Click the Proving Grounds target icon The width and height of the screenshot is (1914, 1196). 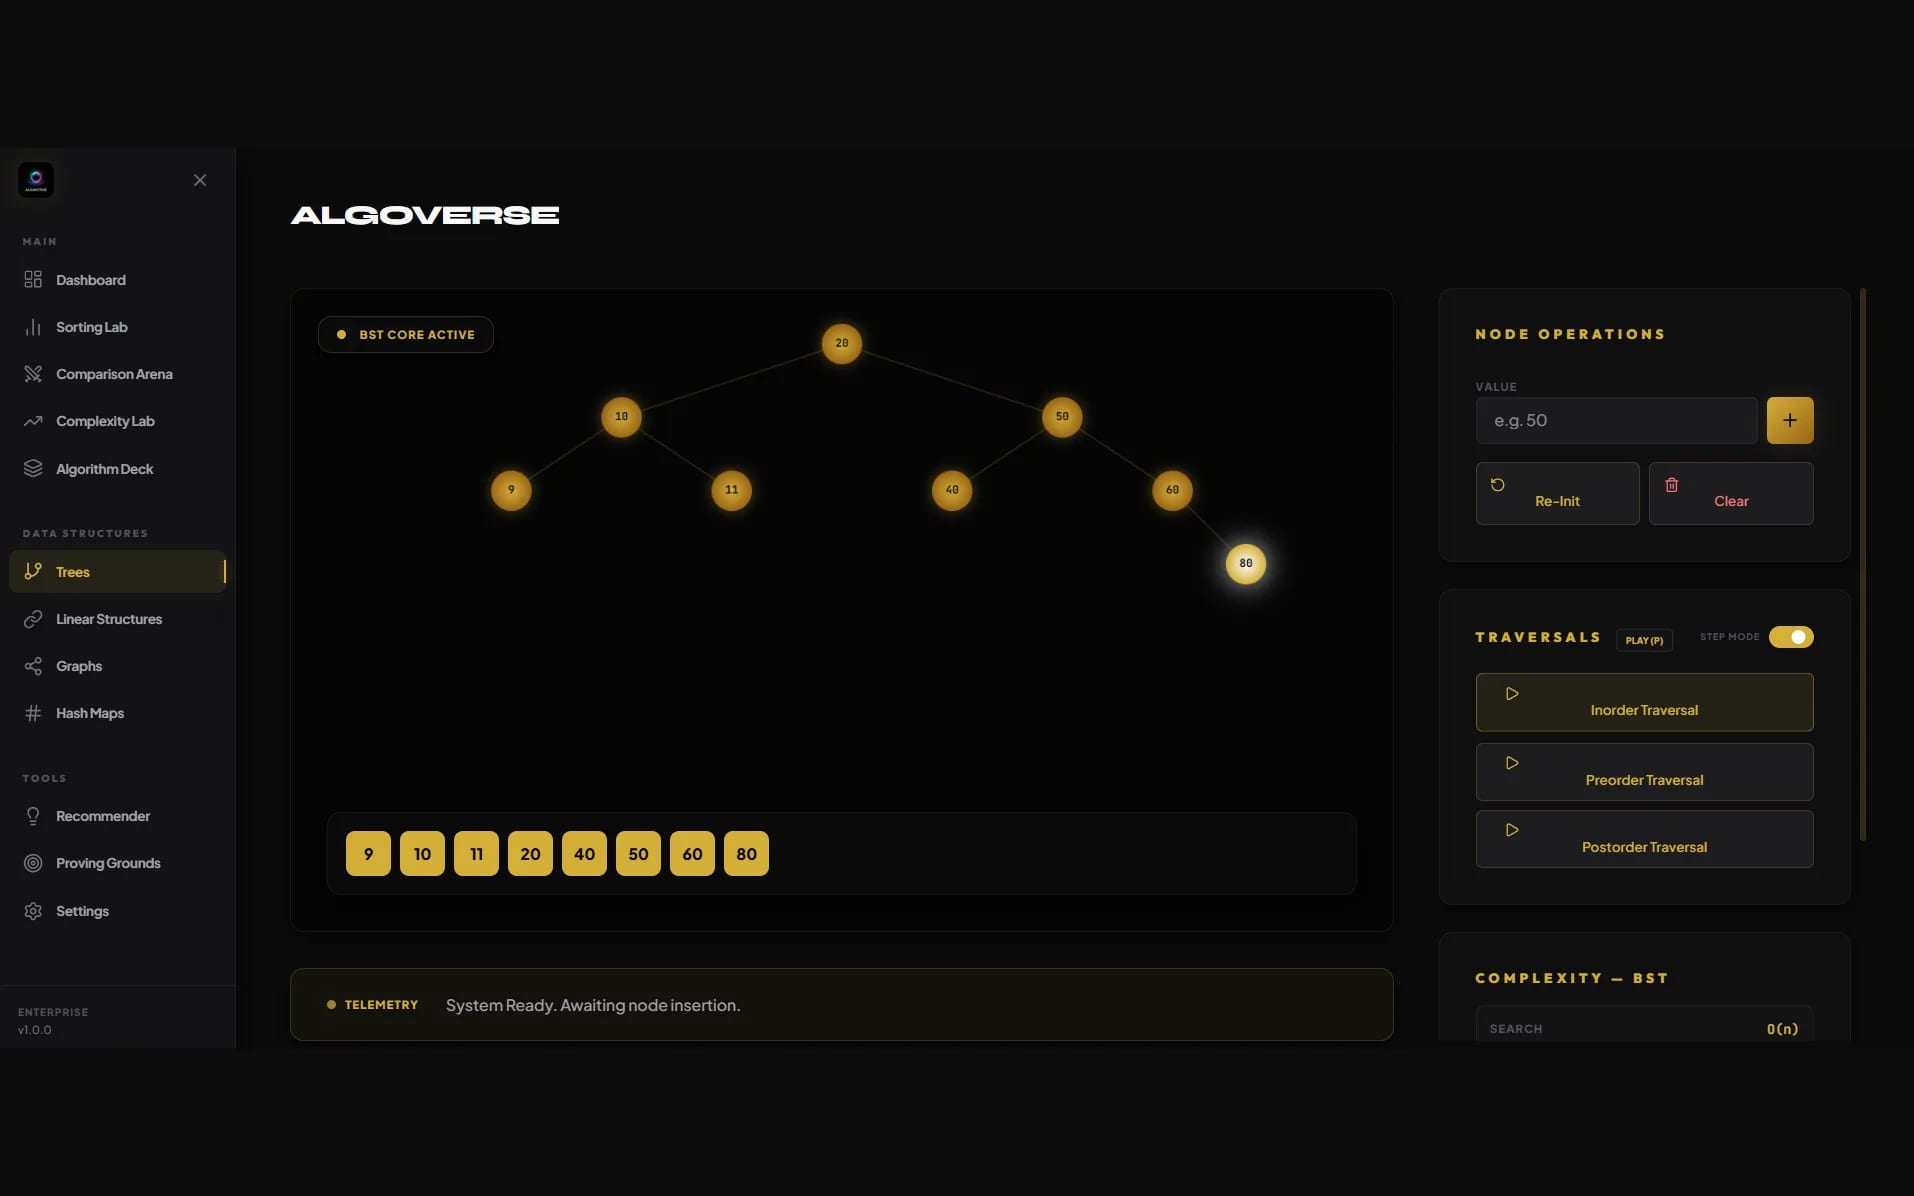[33, 863]
